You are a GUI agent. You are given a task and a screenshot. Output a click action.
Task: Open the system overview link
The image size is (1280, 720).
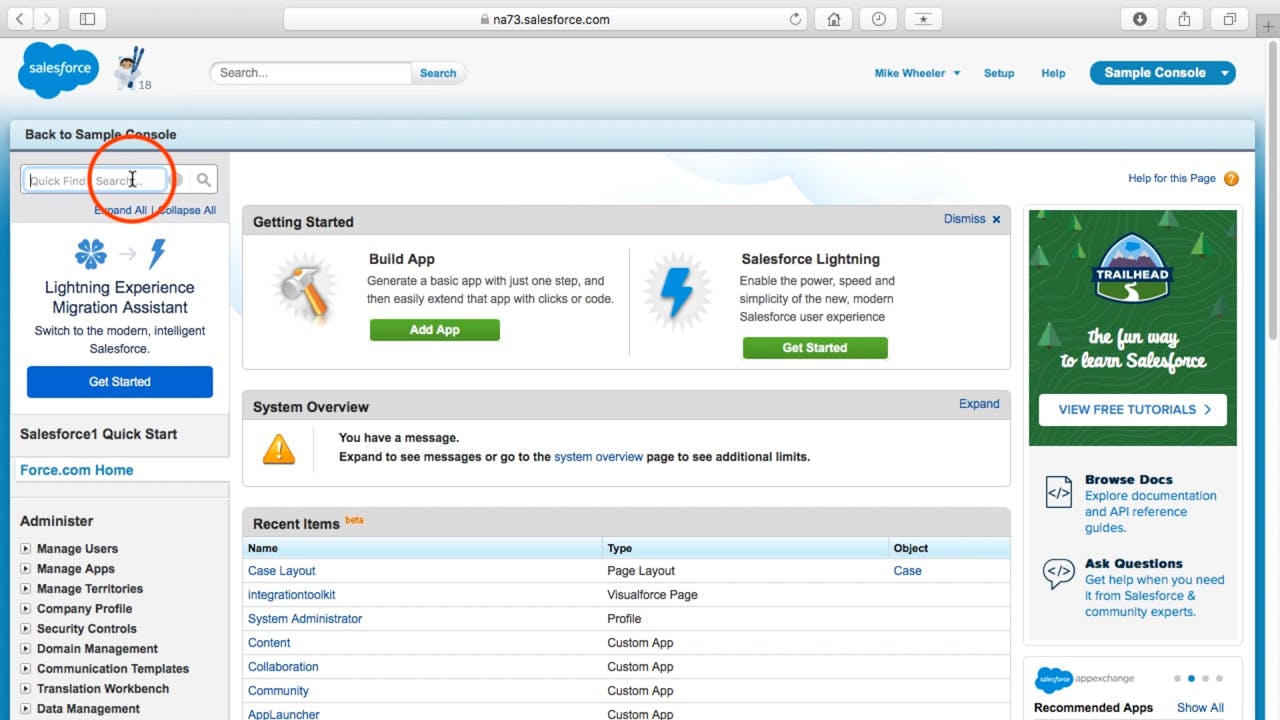click(599, 457)
